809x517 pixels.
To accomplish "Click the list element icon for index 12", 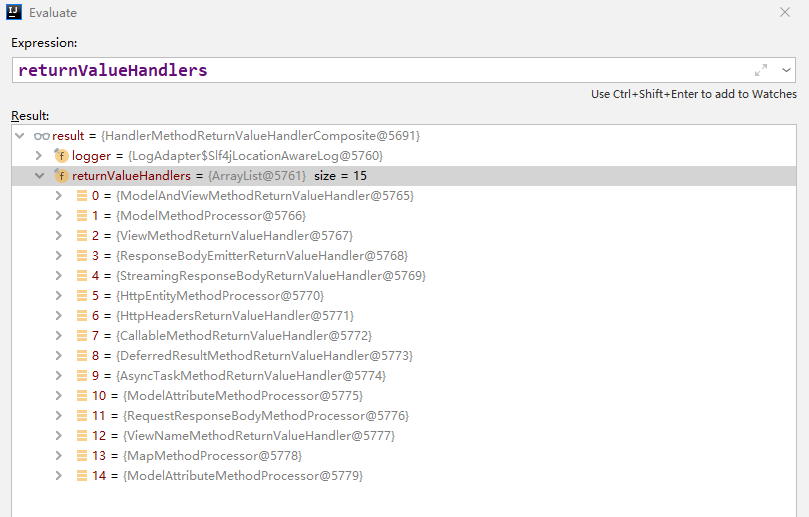I will click(82, 435).
